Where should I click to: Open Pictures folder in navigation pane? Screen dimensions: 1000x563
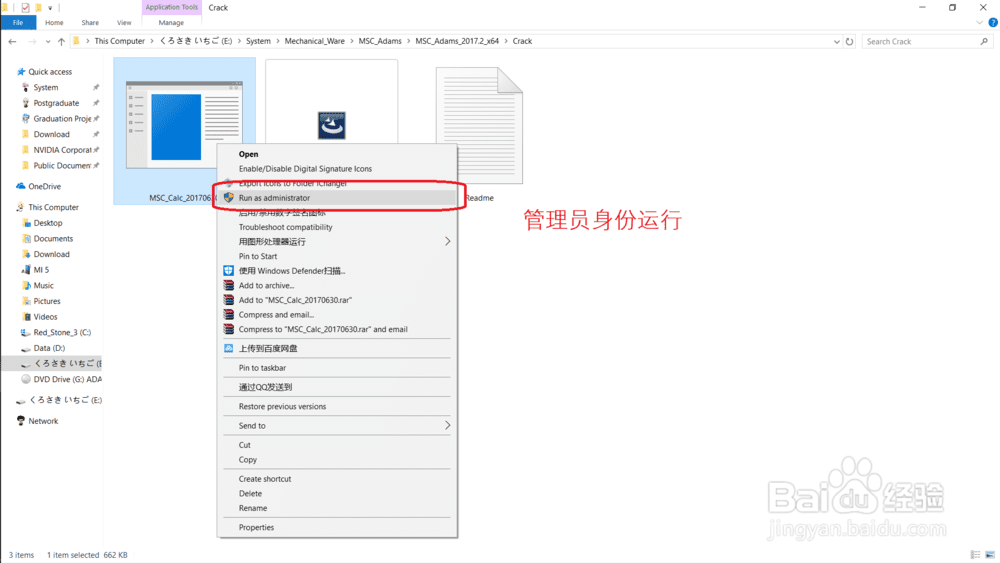(47, 301)
